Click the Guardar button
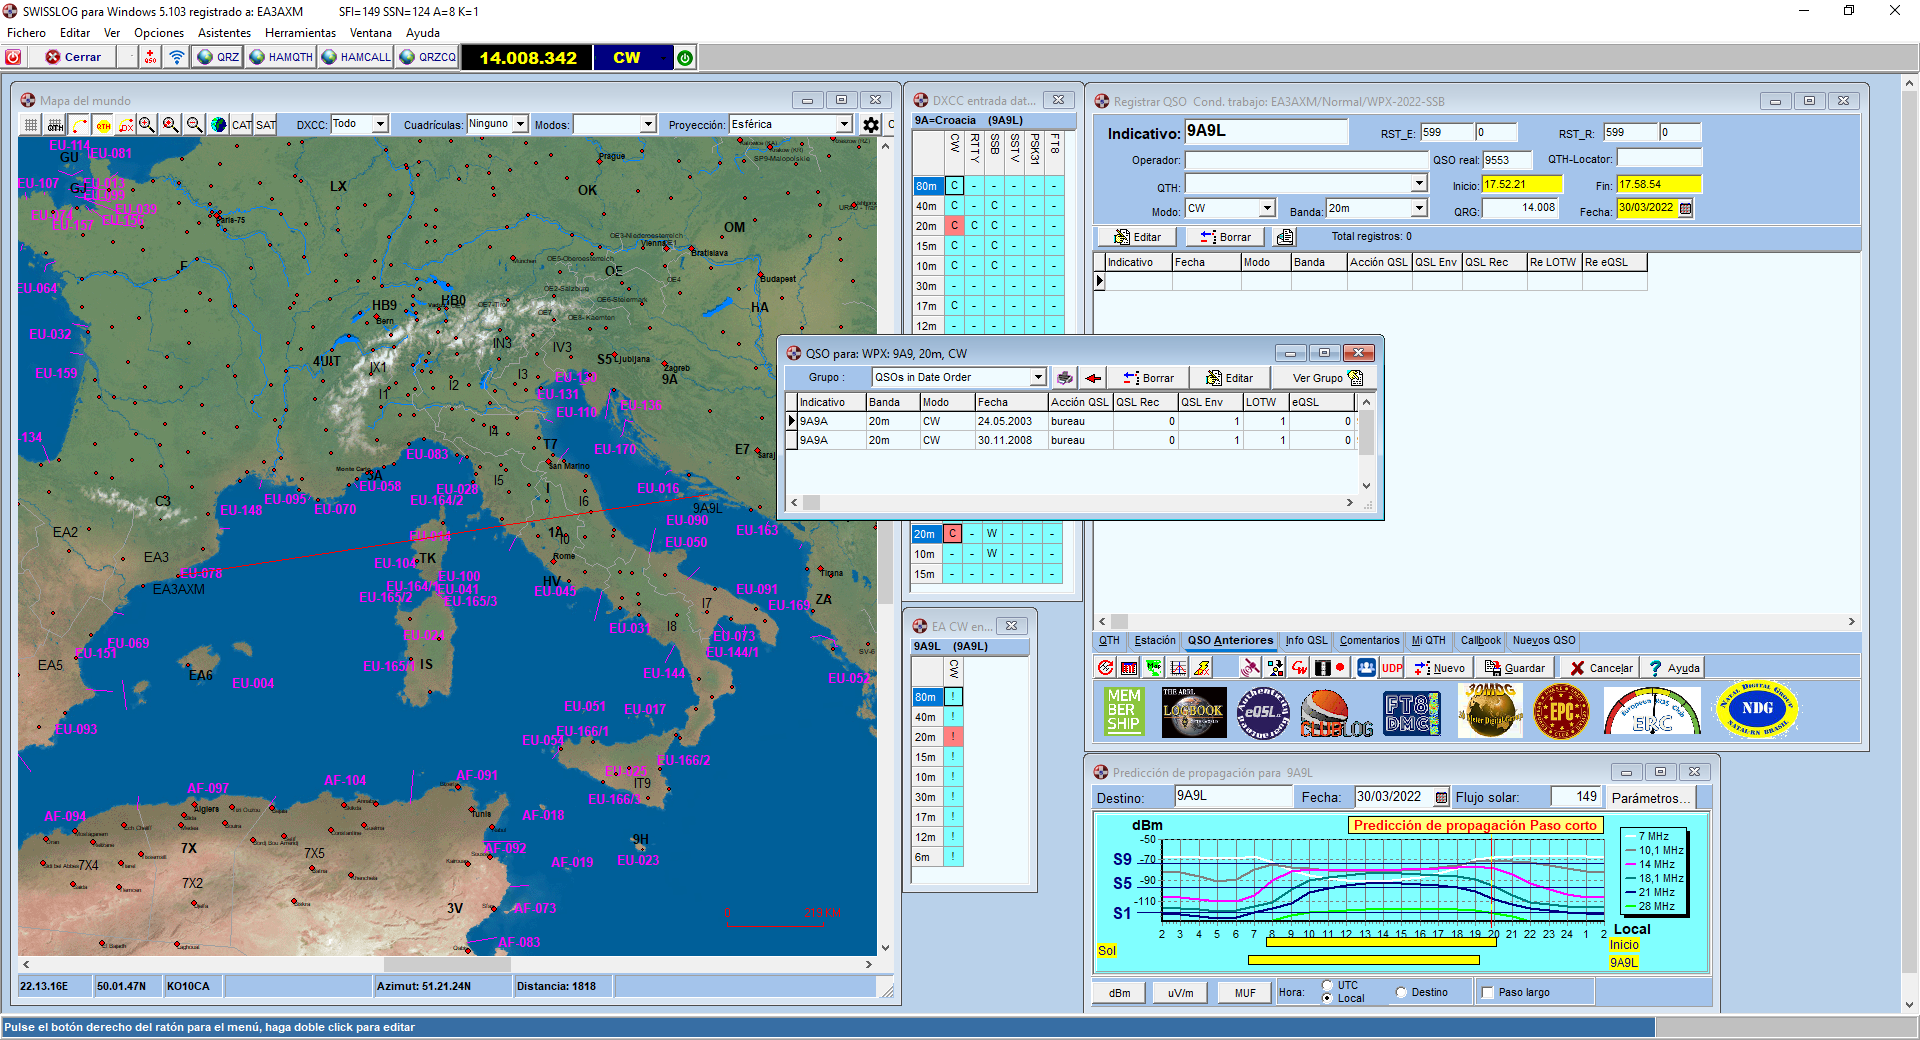 point(1515,668)
